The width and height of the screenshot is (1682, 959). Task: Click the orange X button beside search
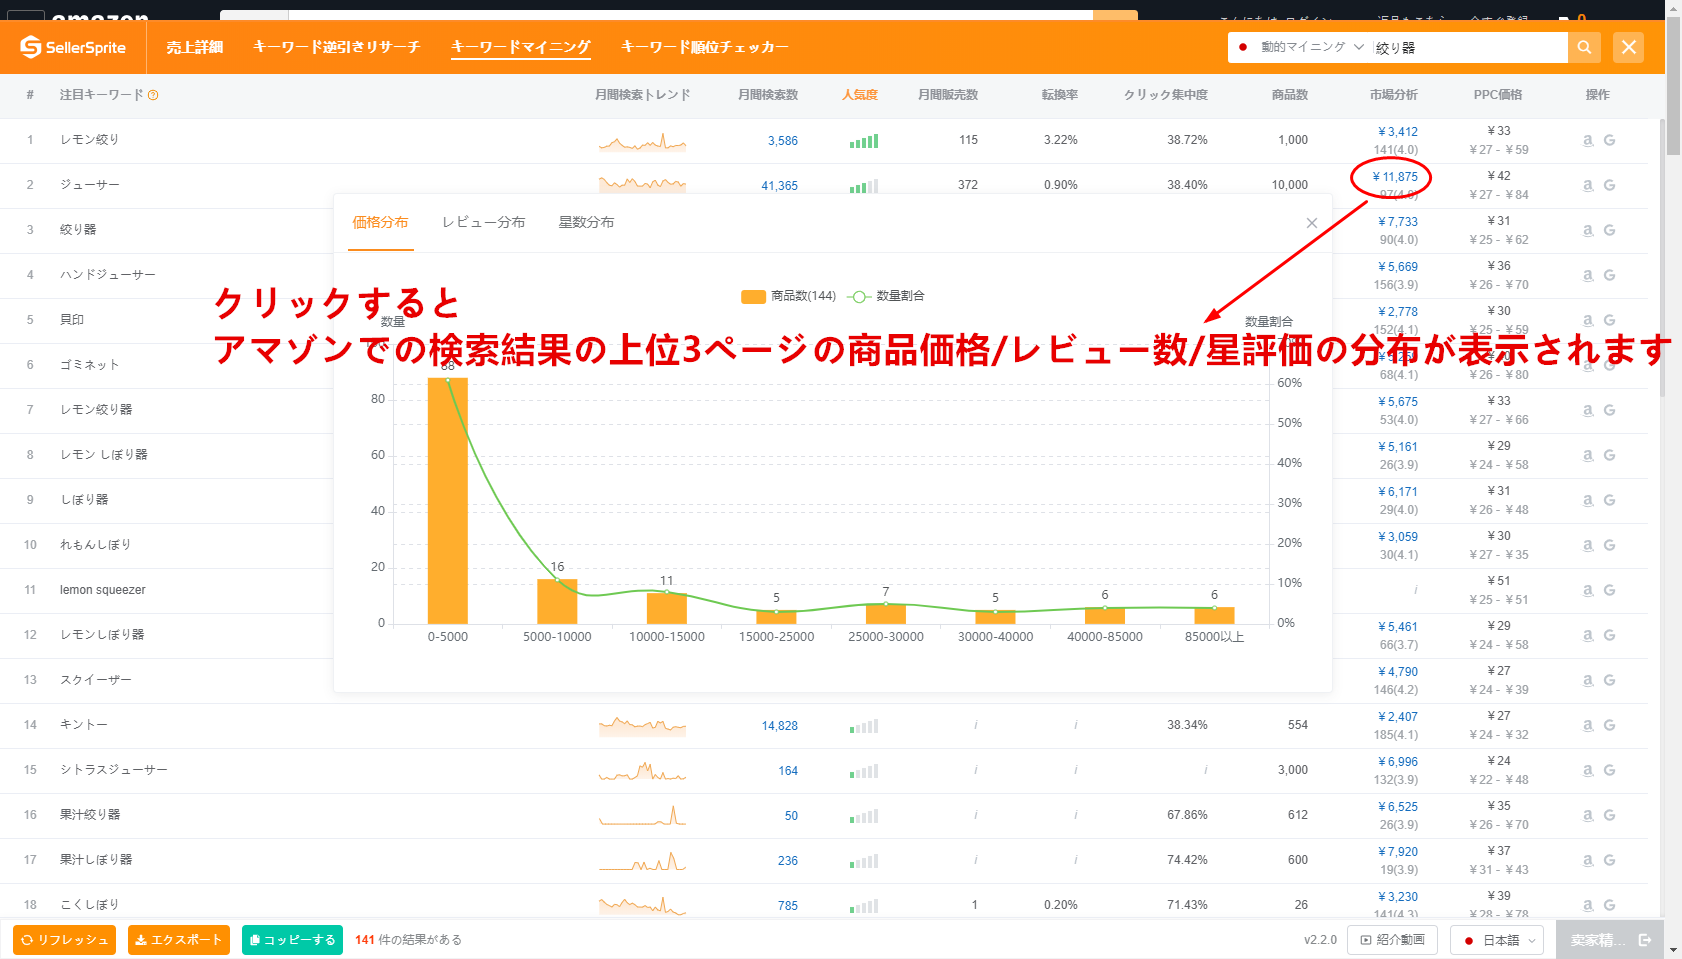(x=1628, y=47)
